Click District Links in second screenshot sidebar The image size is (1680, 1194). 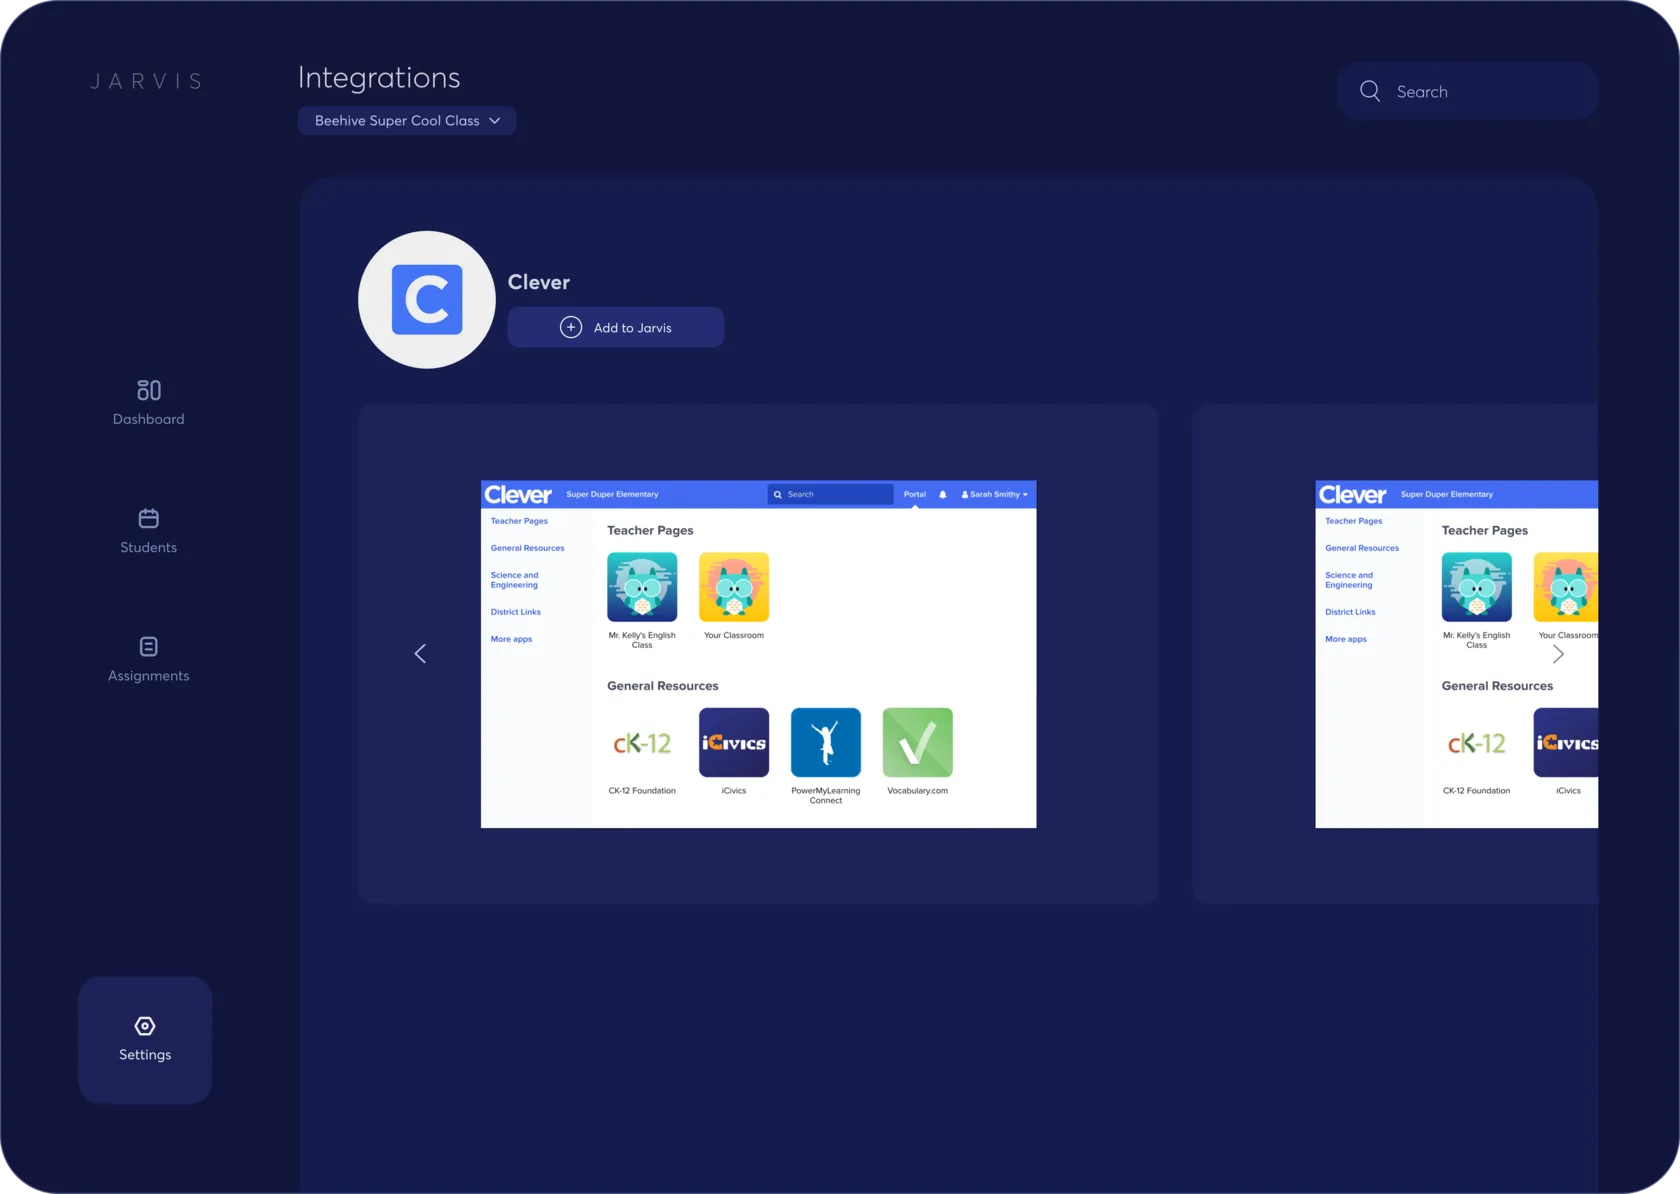tap(1350, 612)
